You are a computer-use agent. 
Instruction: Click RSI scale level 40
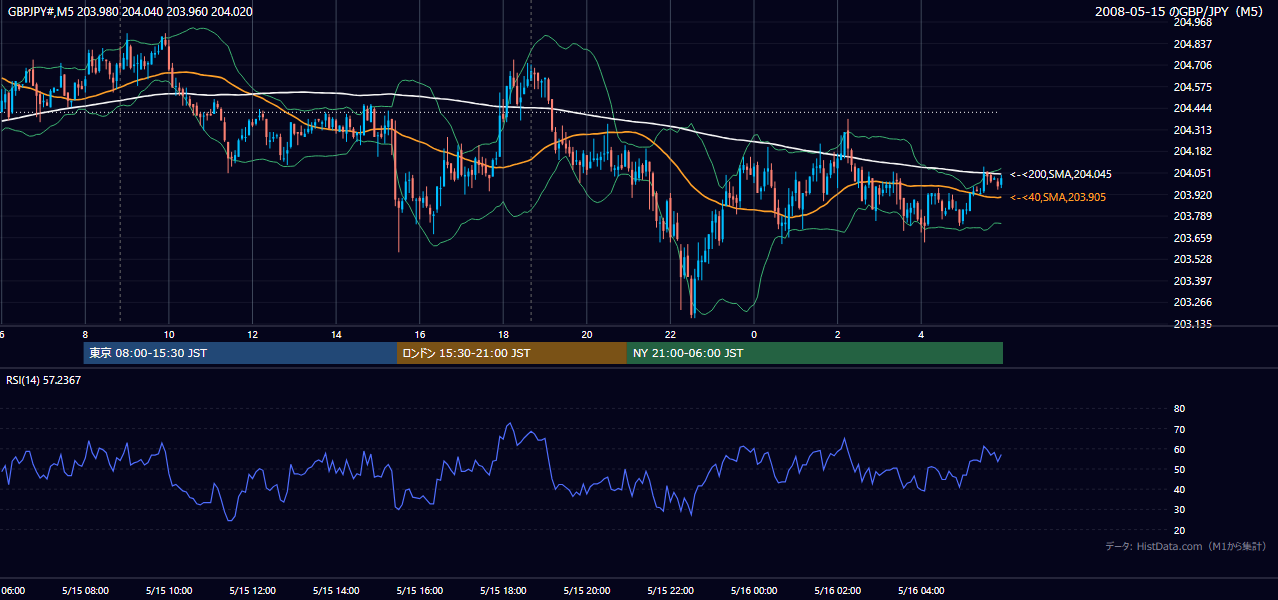click(x=1179, y=489)
